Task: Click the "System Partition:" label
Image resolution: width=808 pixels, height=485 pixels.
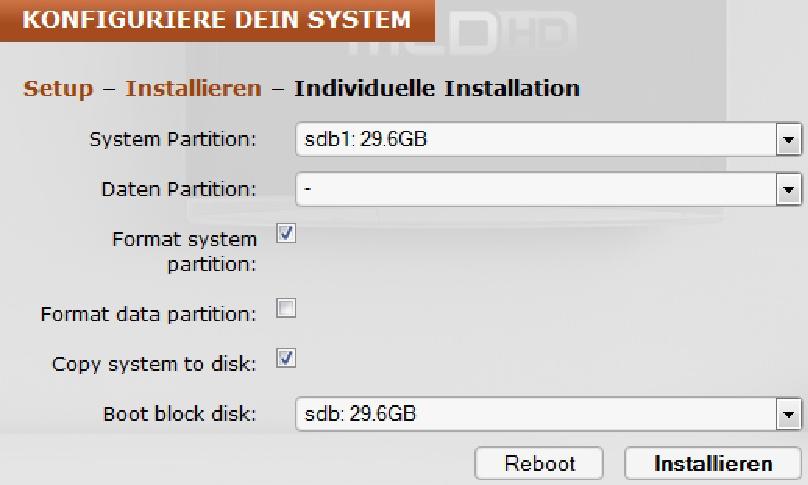Action: [x=173, y=140]
